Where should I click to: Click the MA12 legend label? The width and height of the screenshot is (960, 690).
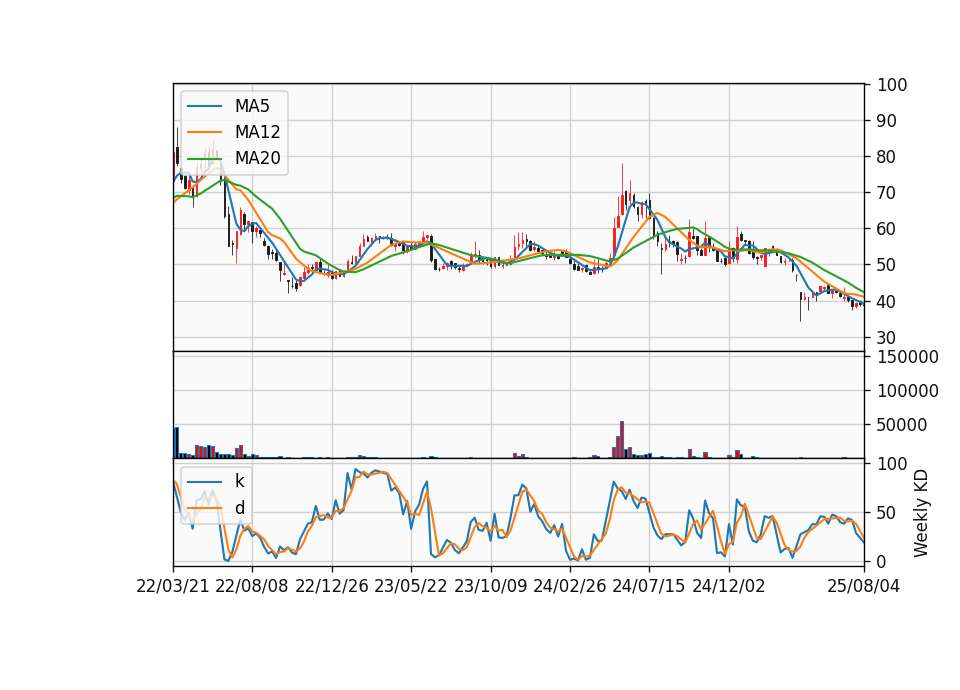(x=257, y=132)
